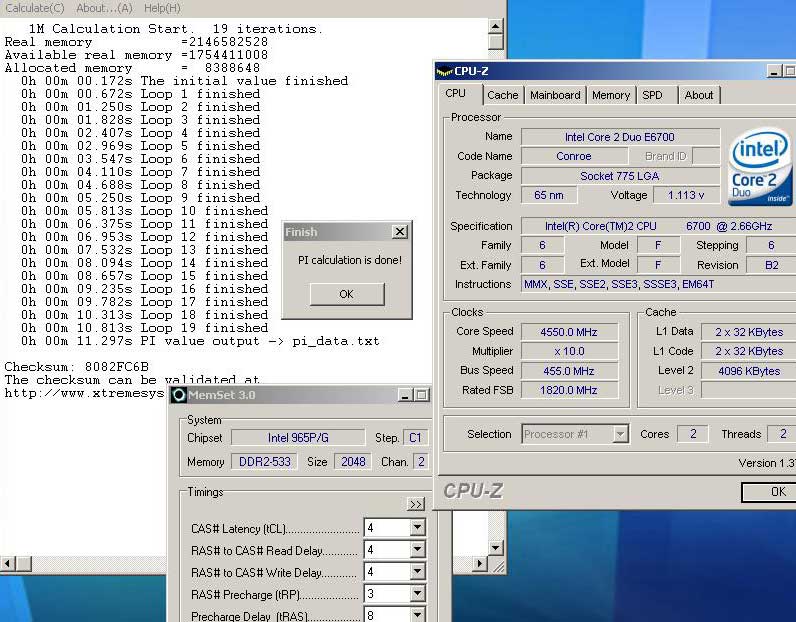Switch to the Memory tab in CPU-Z
Screen dimensions: 796x622
pos(611,95)
